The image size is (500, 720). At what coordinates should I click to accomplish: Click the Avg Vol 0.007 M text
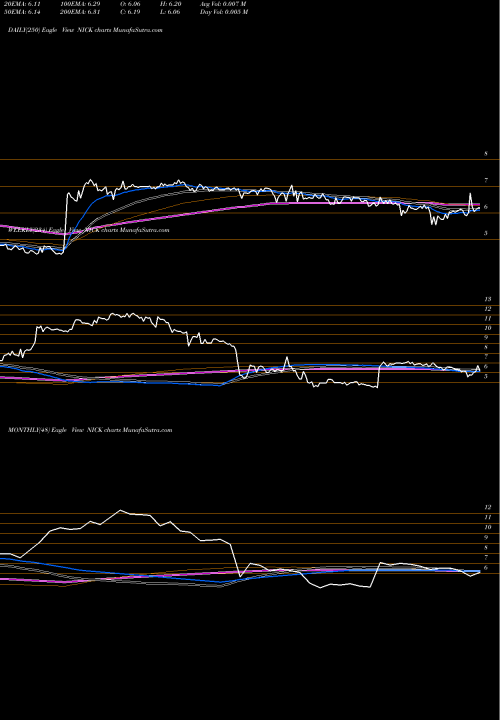click(224, 4)
